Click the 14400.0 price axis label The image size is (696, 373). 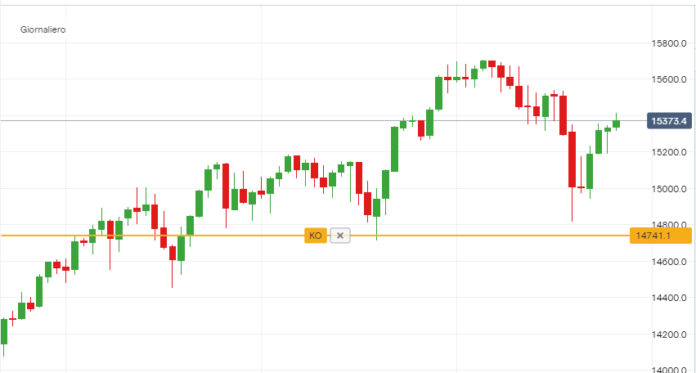pos(669,298)
